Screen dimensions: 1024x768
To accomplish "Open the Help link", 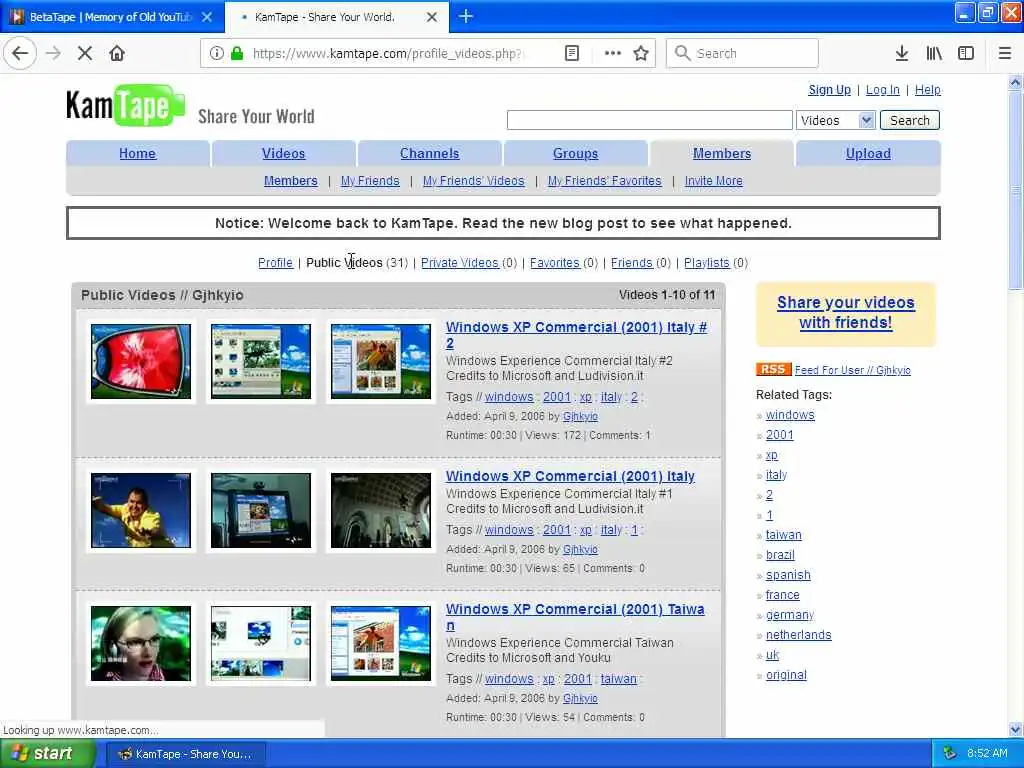I will (927, 90).
